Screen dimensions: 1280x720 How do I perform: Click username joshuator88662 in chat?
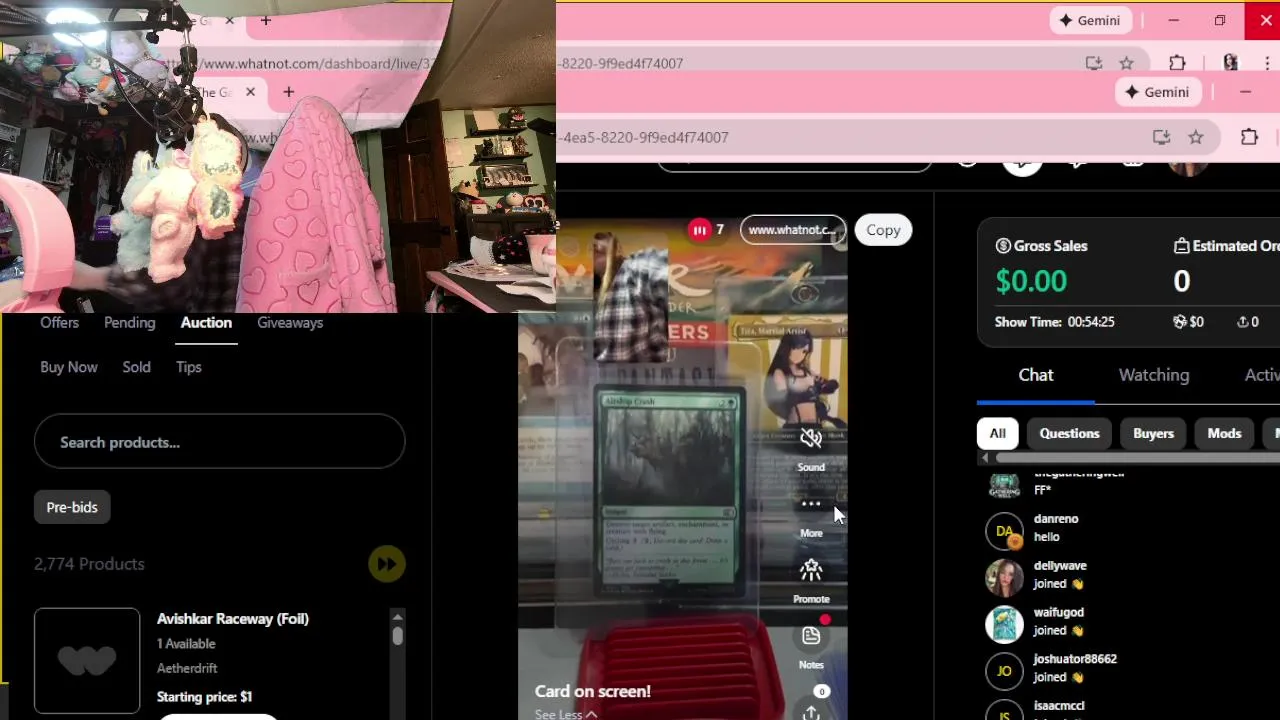pos(1075,659)
